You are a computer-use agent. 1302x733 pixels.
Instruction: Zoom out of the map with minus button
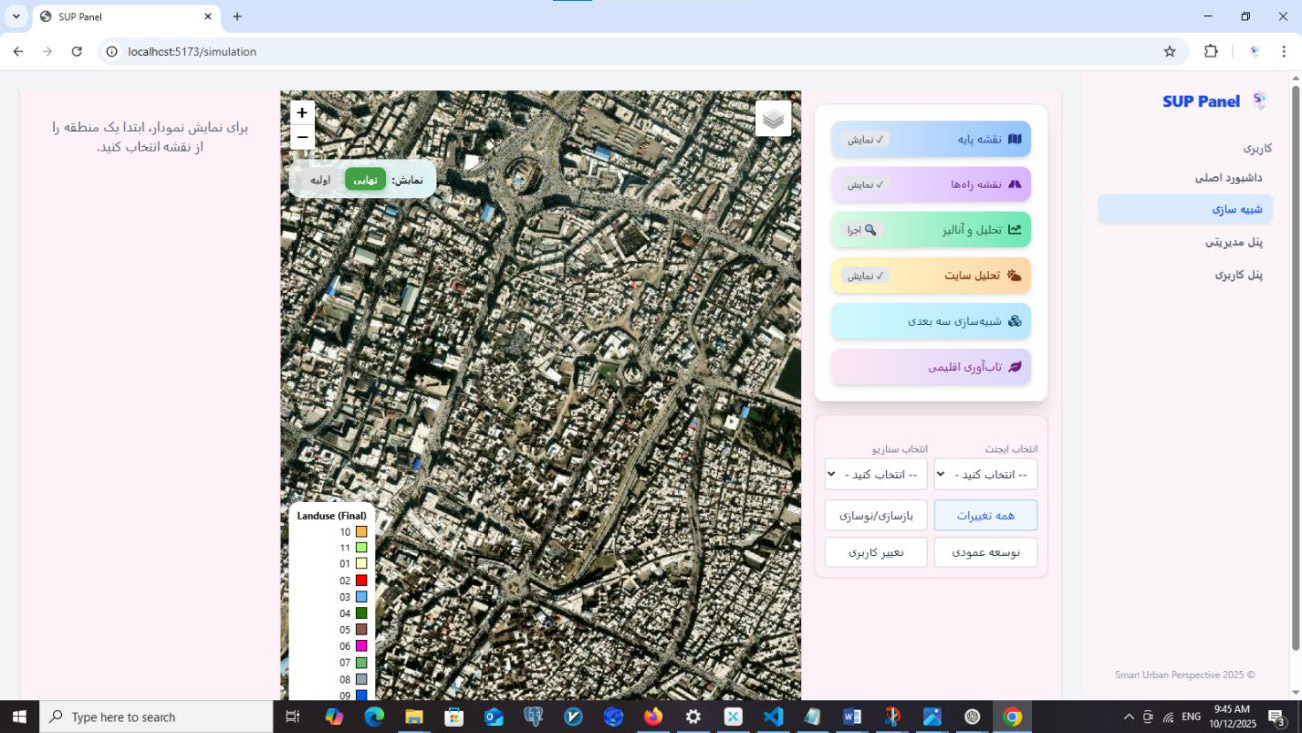(302, 137)
